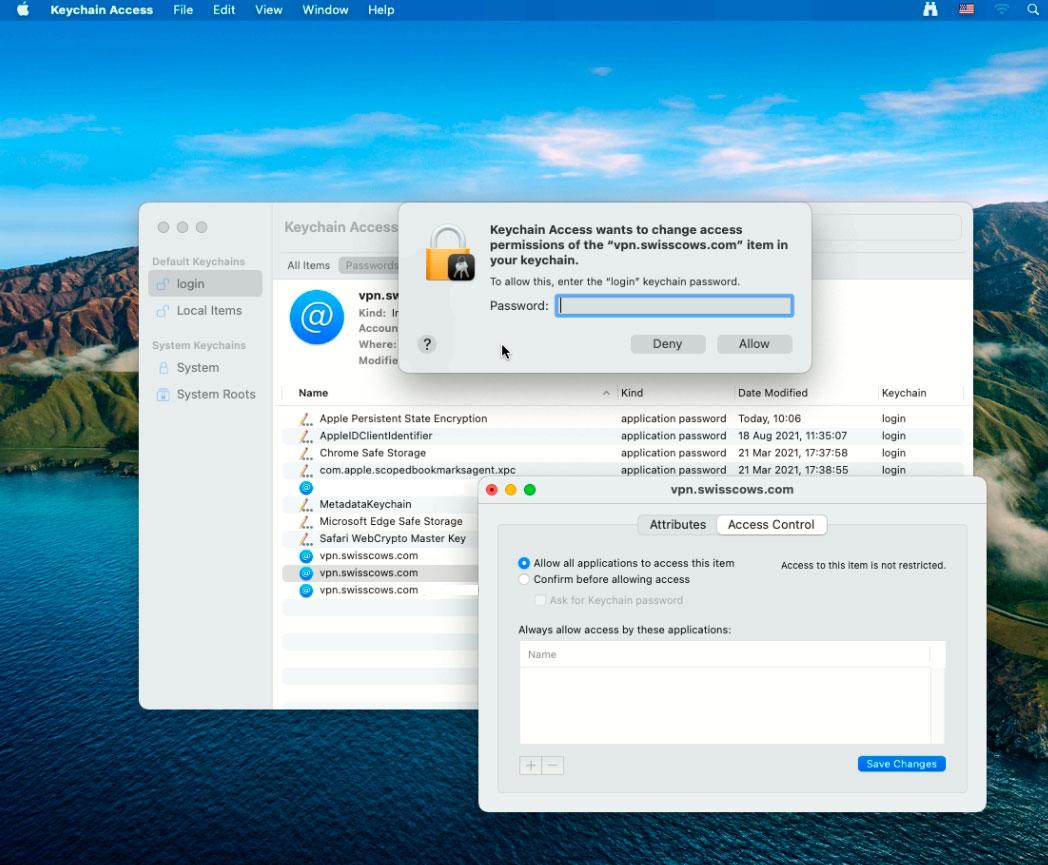This screenshot has height=865, width=1048.
Task: Open Spotlight search magnifier icon
Action: point(1033,9)
